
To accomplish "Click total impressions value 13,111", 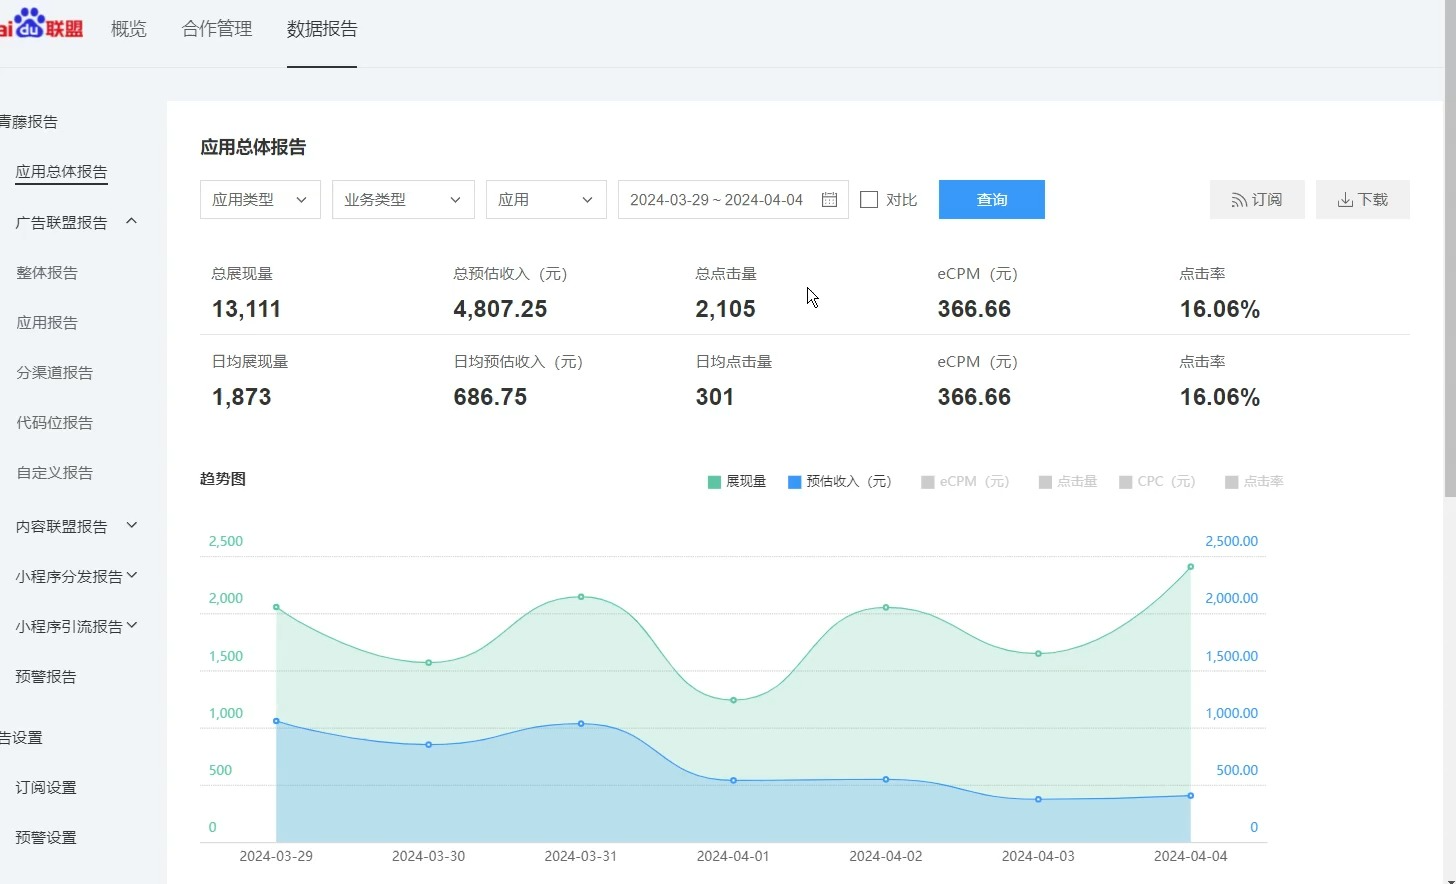I will (246, 309).
